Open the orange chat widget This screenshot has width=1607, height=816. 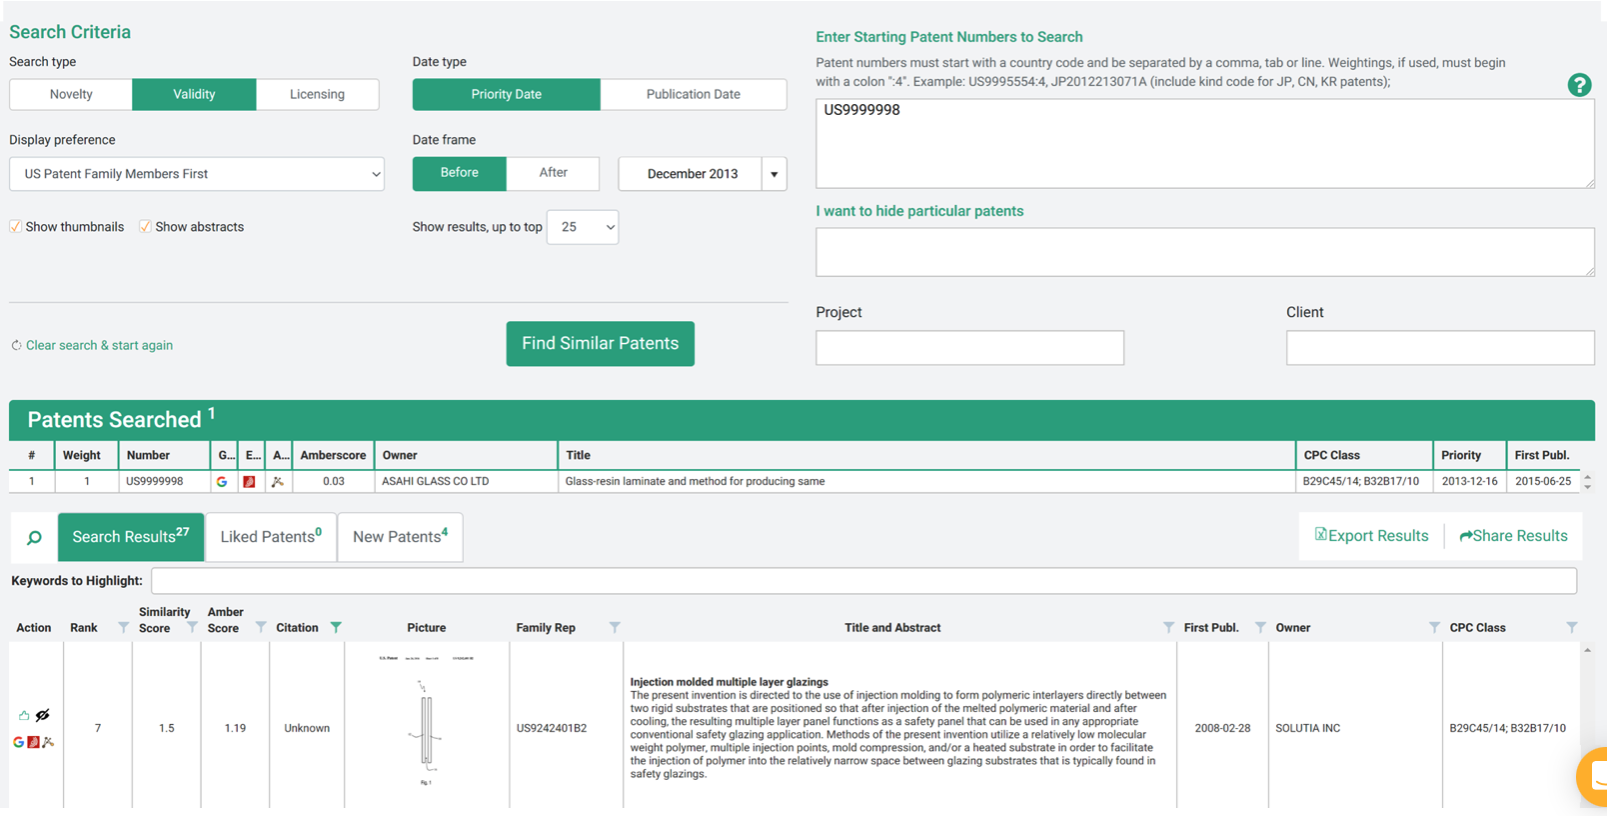1592,776
